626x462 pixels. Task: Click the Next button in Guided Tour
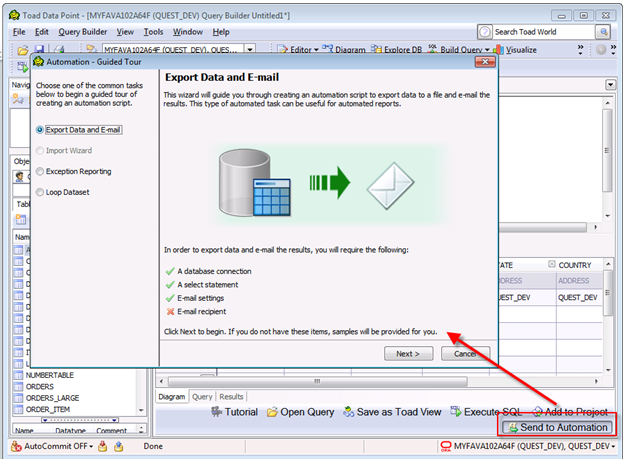point(408,354)
